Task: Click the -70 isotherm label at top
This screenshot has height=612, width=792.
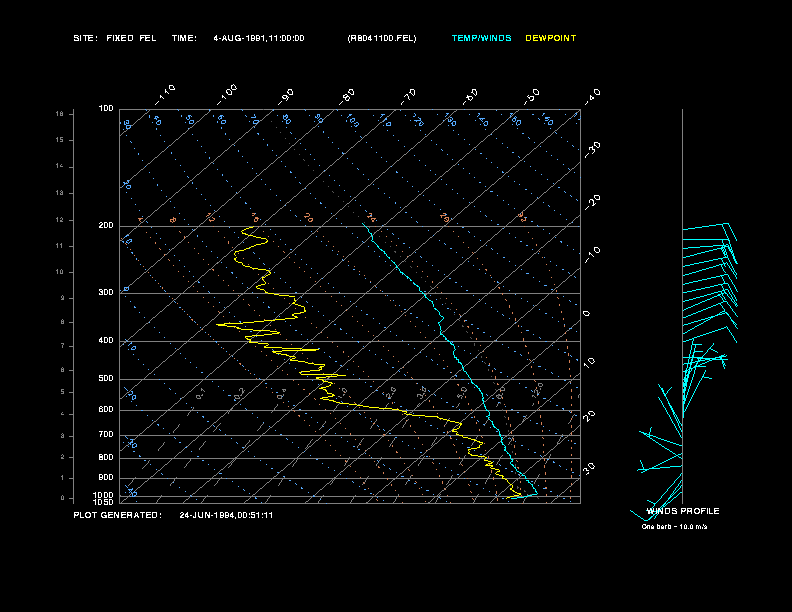Action: (408, 96)
